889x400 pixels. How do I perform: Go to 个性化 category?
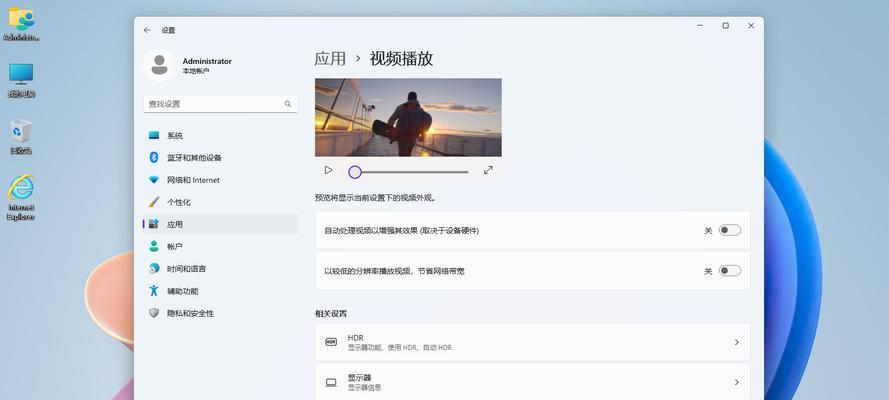[221, 202]
